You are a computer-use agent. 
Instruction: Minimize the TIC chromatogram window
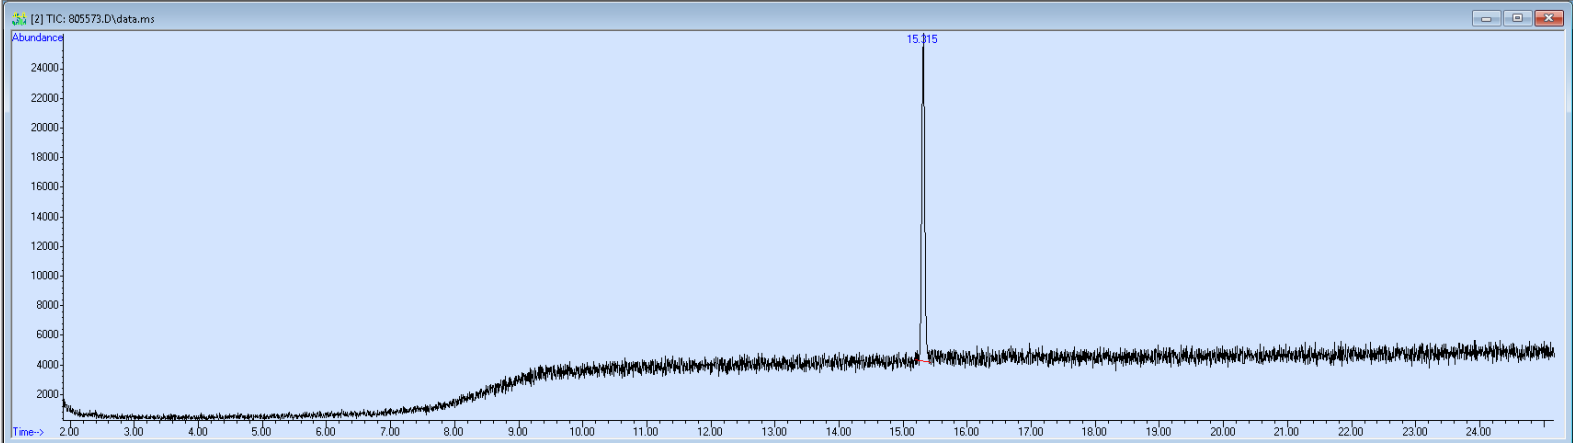(1486, 18)
